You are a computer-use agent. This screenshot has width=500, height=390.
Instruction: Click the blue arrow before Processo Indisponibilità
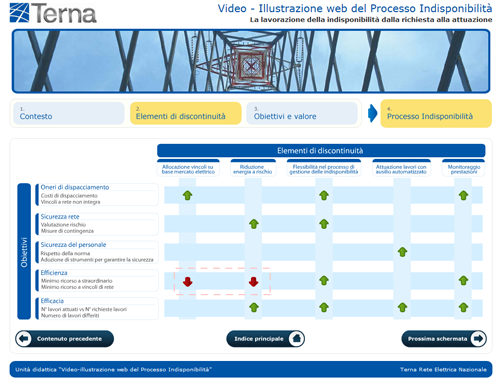point(372,113)
